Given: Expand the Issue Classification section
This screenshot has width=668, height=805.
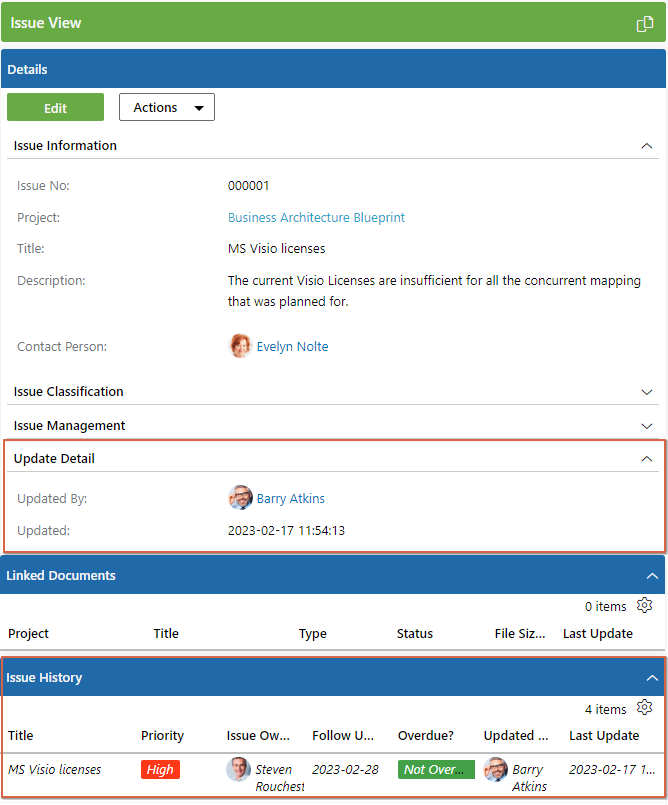Looking at the screenshot, I should point(646,392).
